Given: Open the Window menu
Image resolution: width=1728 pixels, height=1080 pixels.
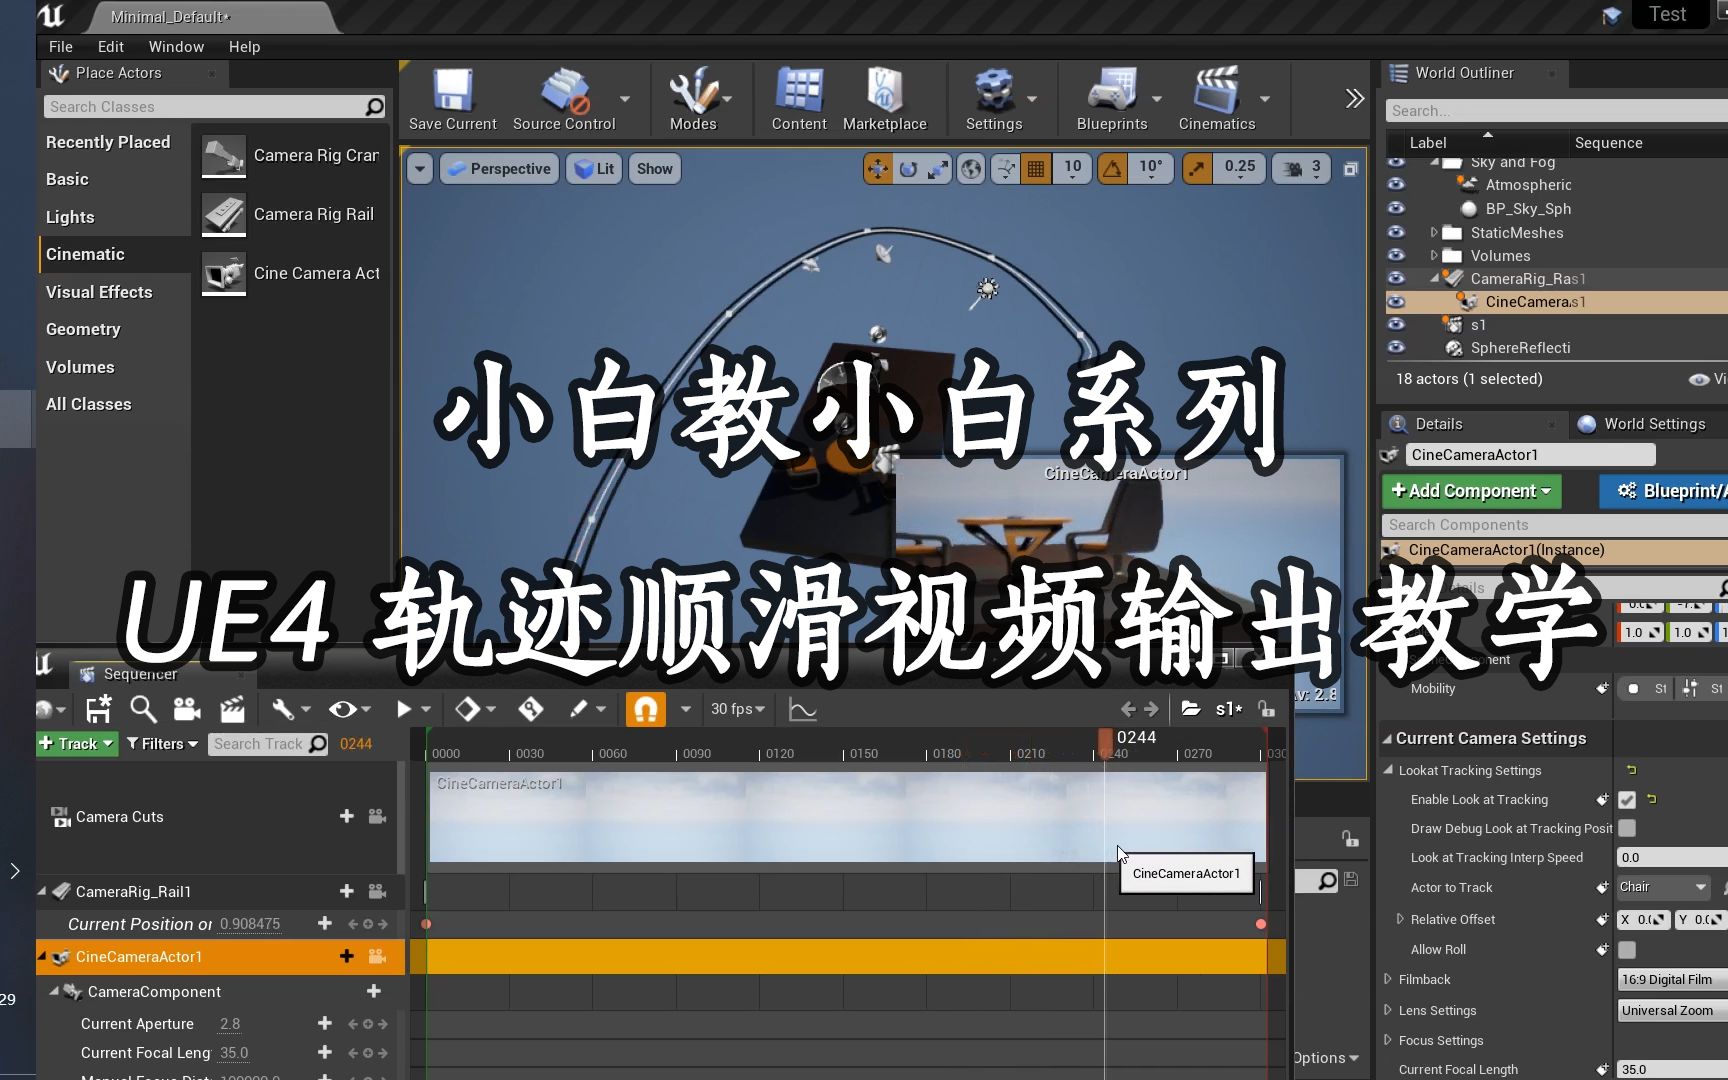Looking at the screenshot, I should click(176, 47).
